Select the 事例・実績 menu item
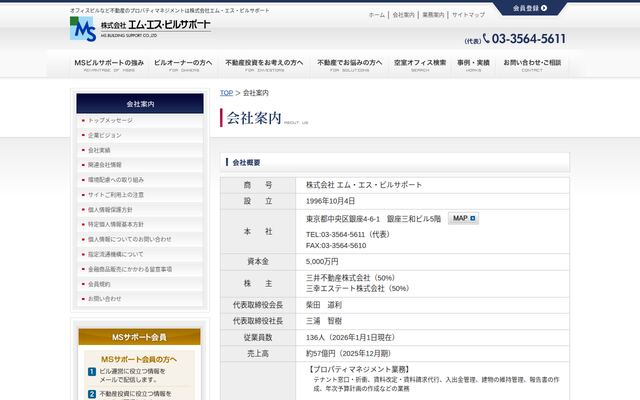This screenshot has width=640, height=400. click(x=473, y=65)
